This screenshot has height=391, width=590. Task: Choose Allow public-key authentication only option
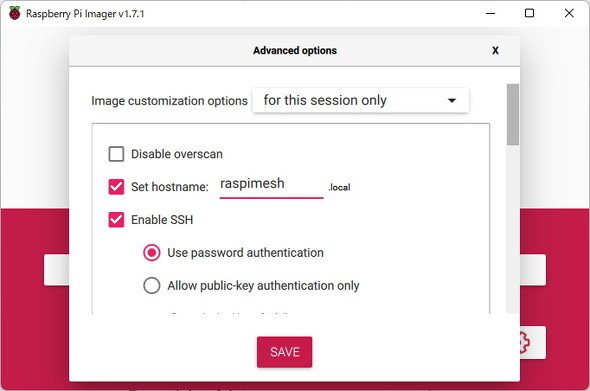pos(152,286)
